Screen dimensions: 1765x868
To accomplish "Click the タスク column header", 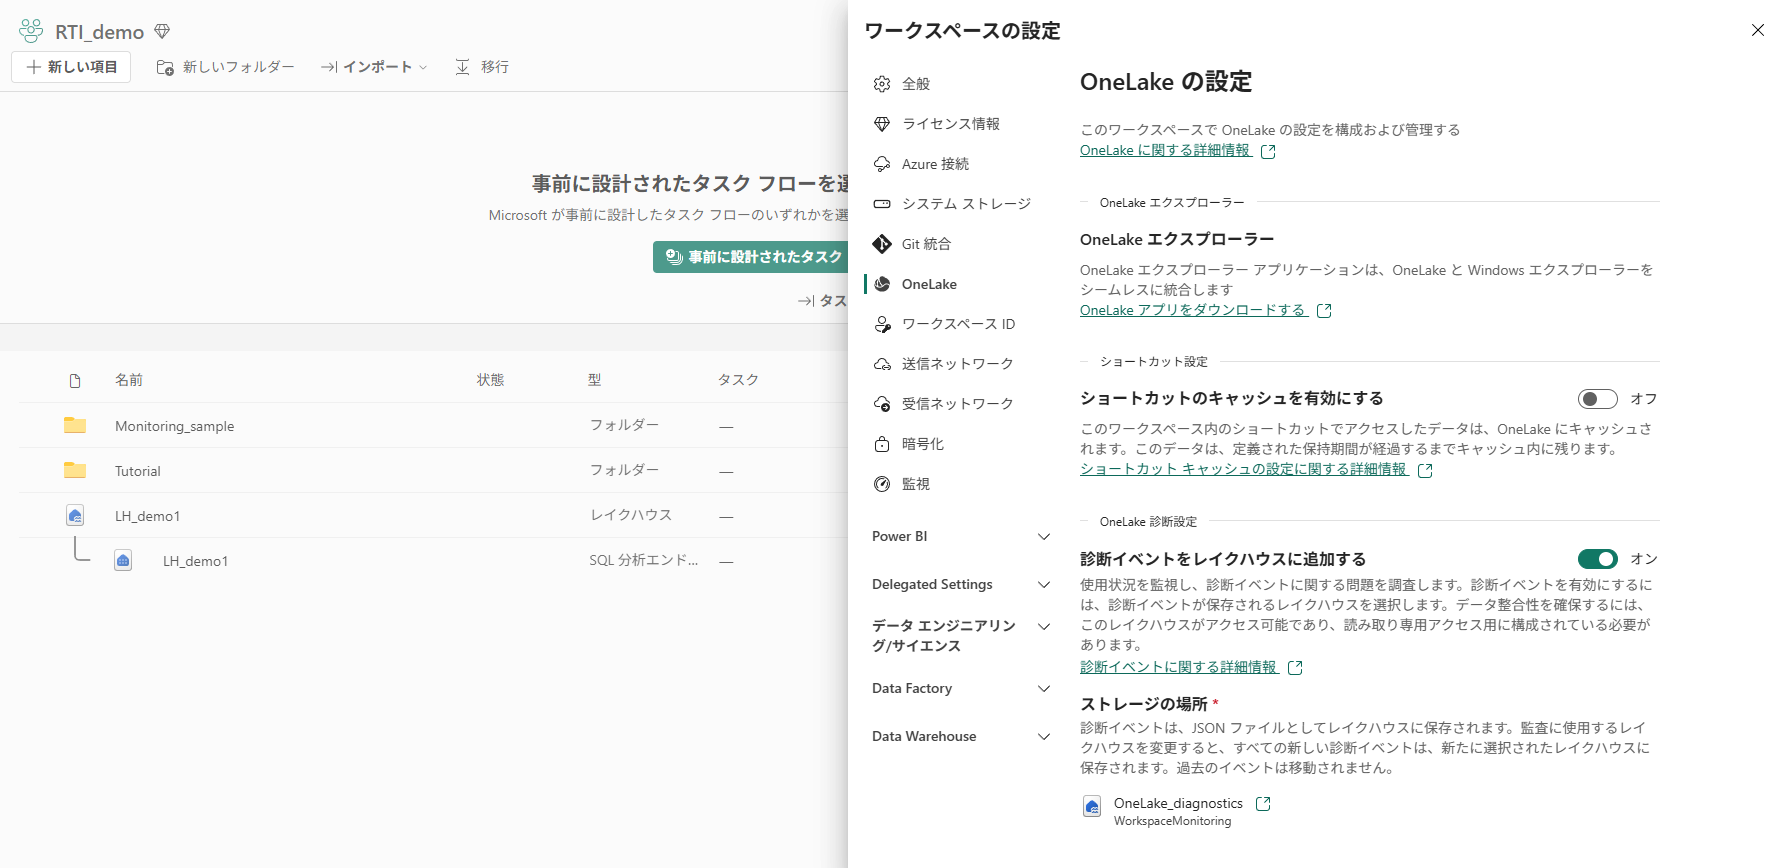I will [x=738, y=380].
